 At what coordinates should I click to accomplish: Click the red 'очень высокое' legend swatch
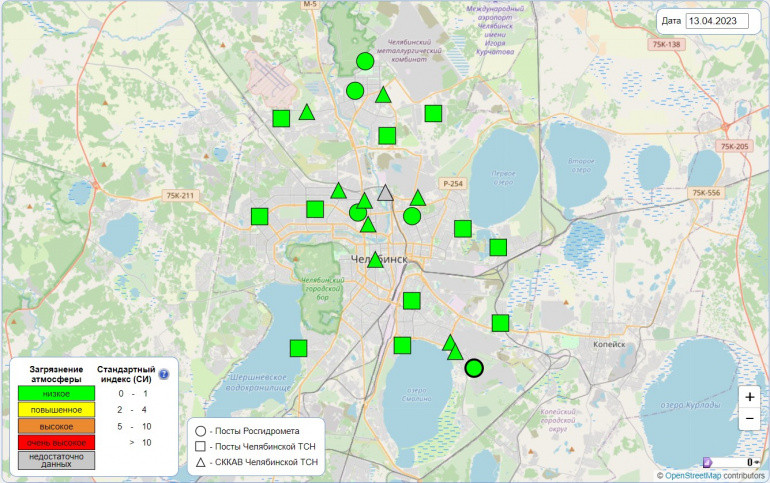point(55,442)
